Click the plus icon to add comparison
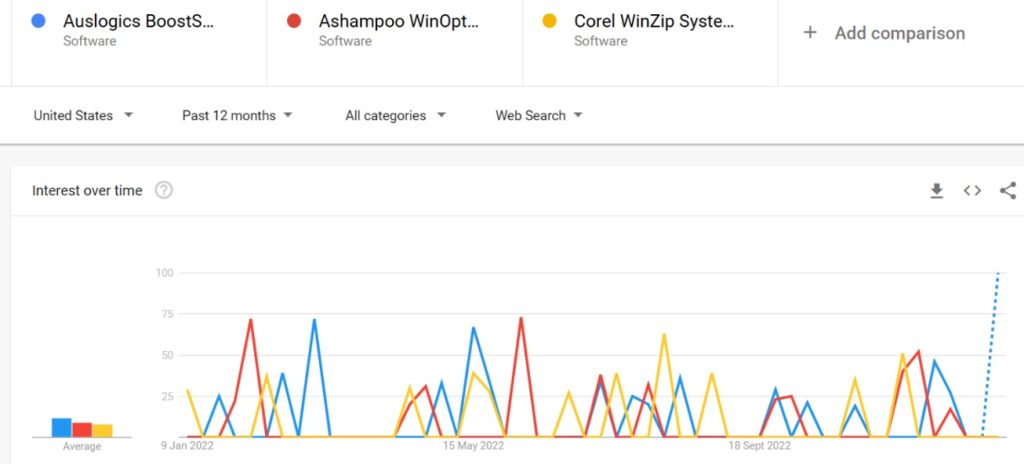 tap(810, 33)
